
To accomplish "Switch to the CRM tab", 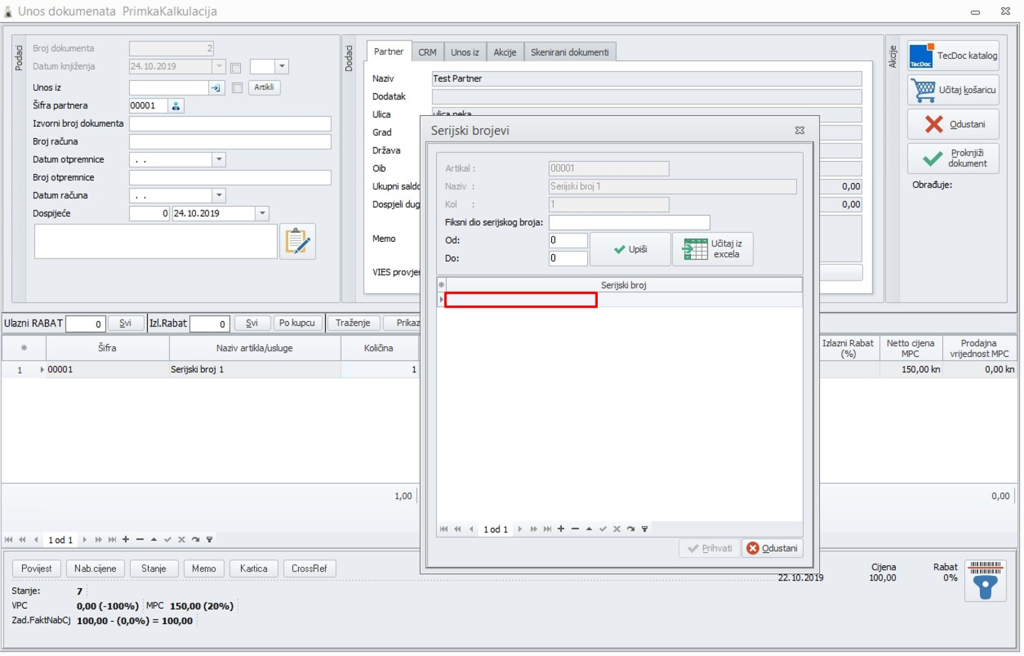I will pos(427,52).
